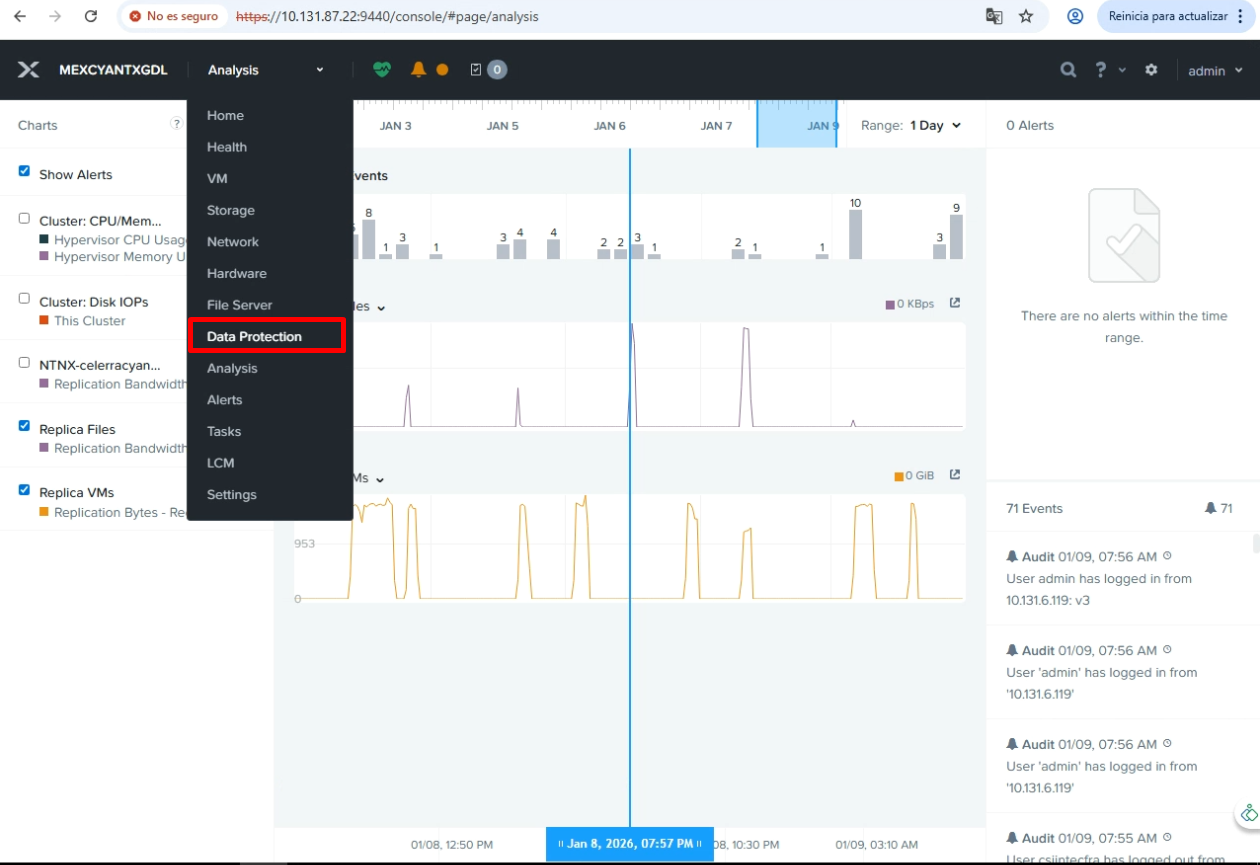1260x865 pixels.
Task: Click the search magnifier icon
Action: [x=1068, y=70]
